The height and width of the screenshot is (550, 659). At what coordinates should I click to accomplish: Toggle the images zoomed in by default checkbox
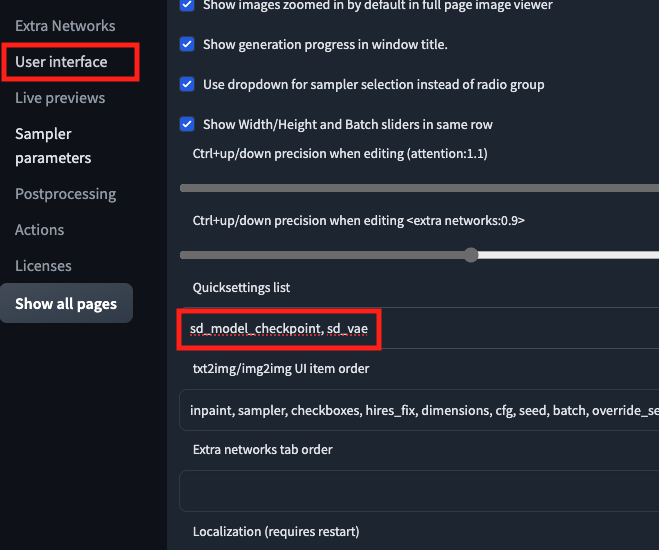pyautogui.click(x=187, y=5)
